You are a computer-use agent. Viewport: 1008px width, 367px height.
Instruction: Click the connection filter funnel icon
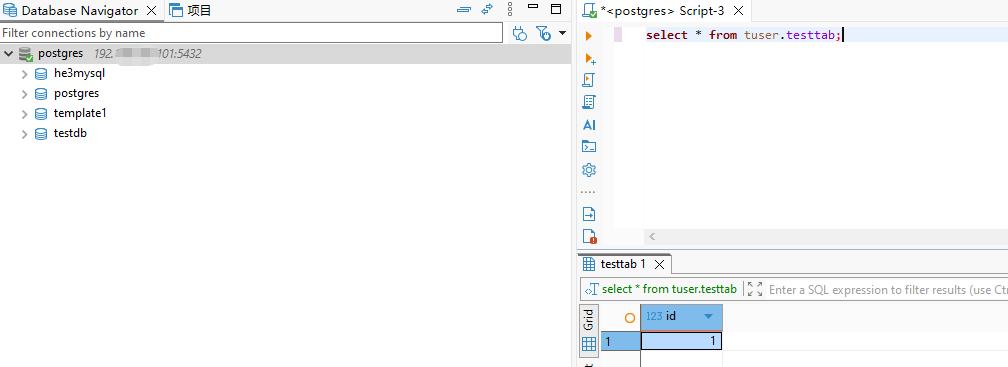click(x=544, y=33)
